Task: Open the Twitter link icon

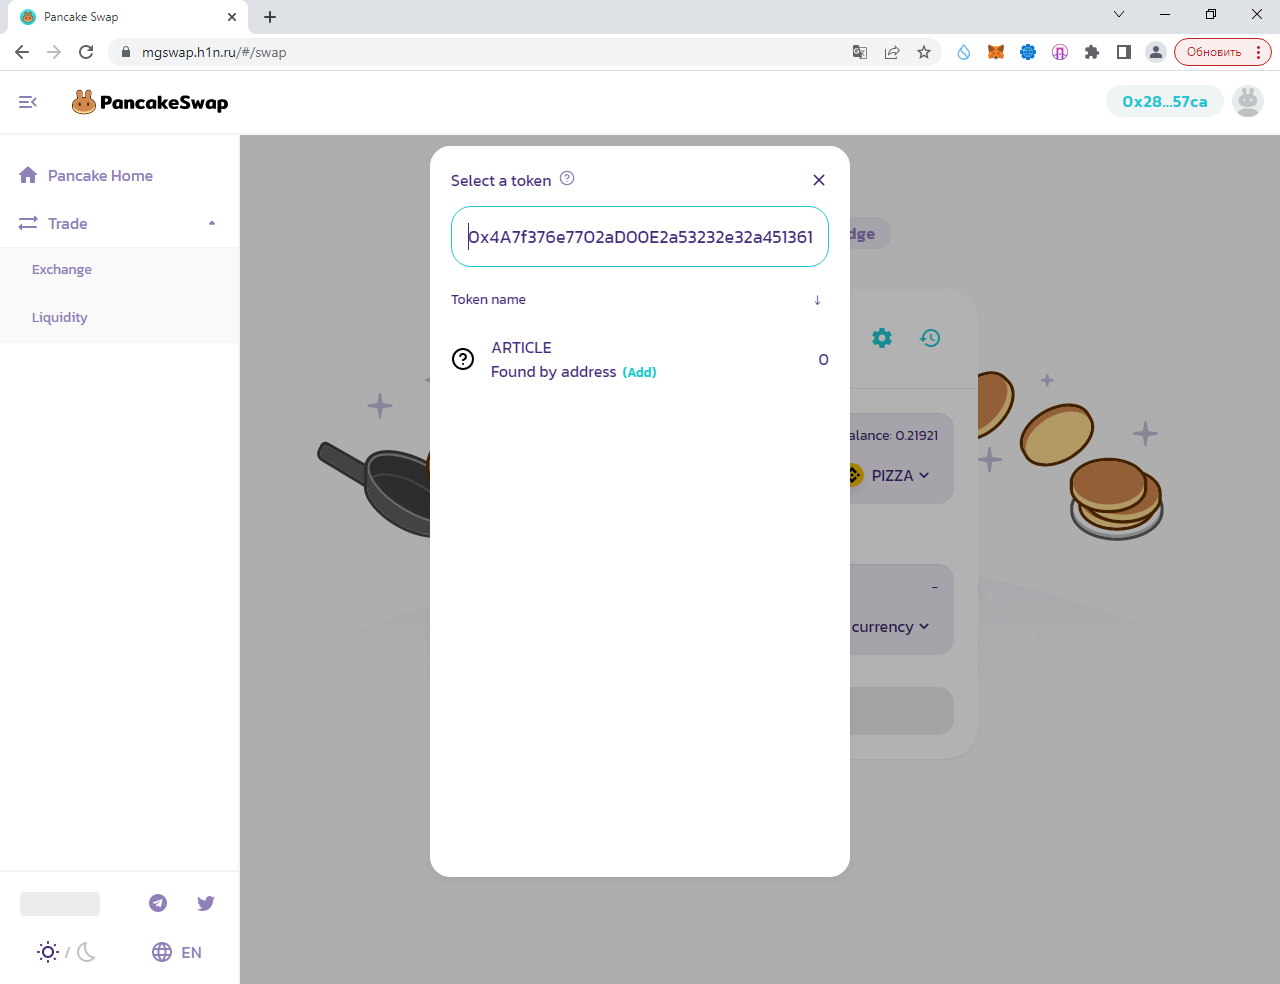Action: point(206,903)
